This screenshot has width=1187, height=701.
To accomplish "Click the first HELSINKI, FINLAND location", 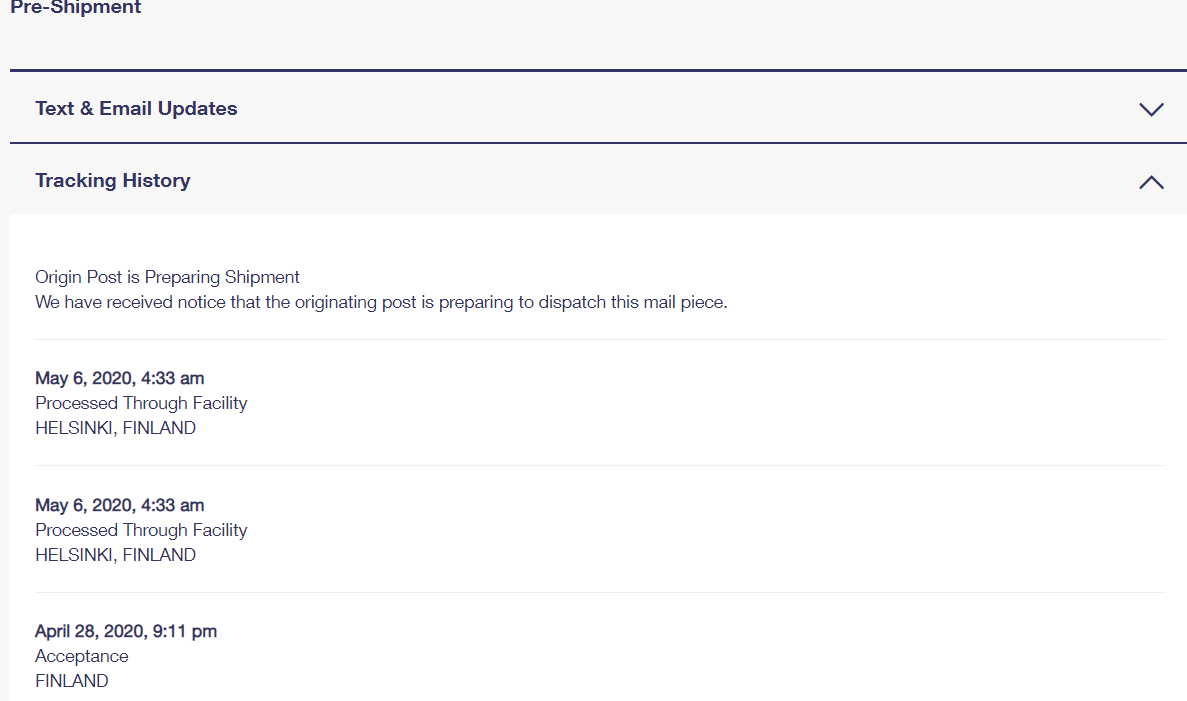I will pyautogui.click(x=115, y=428).
